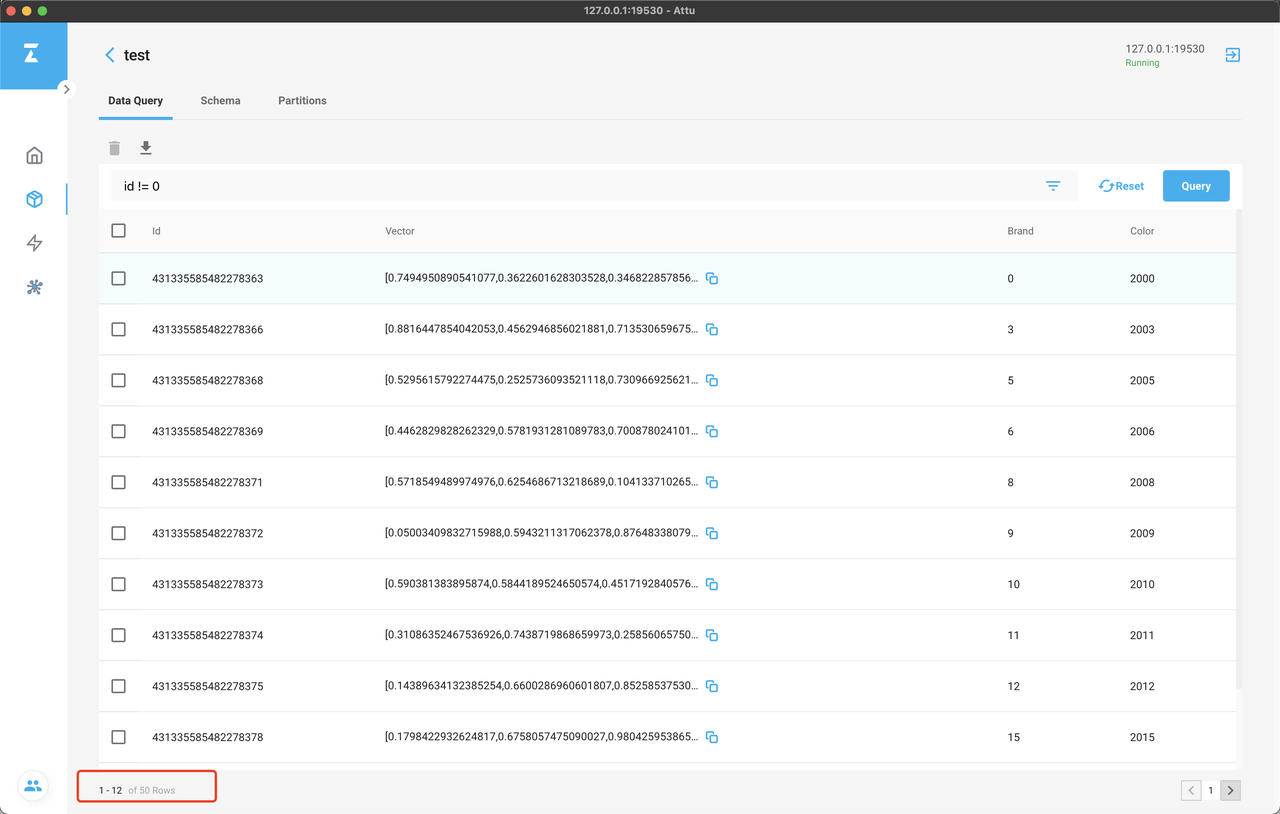Copy vector of row 431335585482278371

(x=712, y=482)
